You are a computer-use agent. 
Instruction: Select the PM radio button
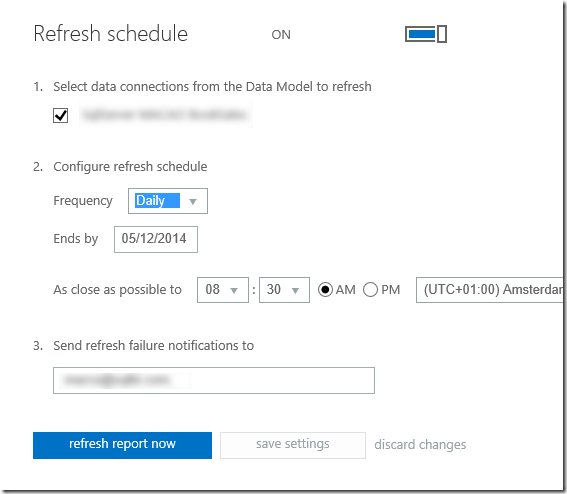click(370, 290)
